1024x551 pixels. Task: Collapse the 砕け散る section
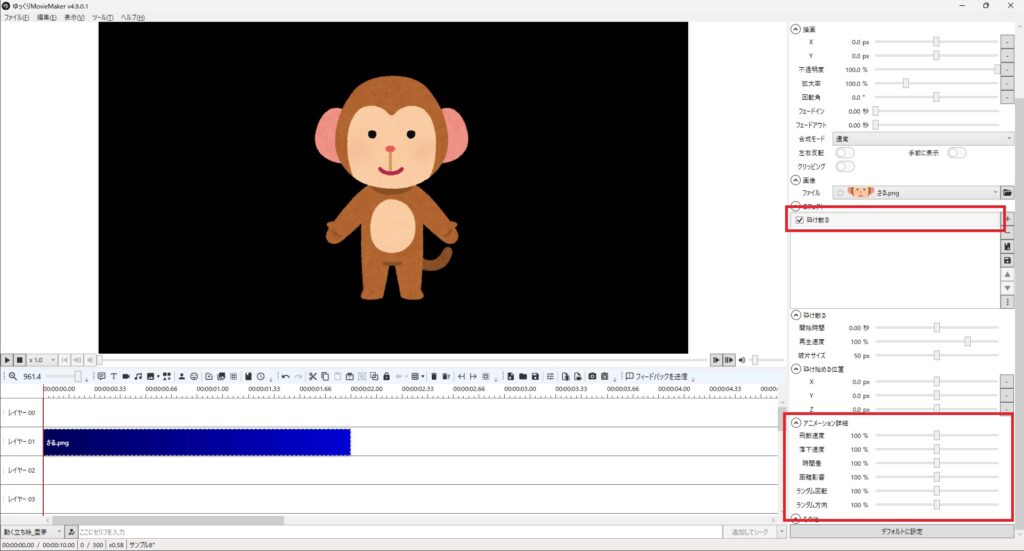tap(795, 315)
